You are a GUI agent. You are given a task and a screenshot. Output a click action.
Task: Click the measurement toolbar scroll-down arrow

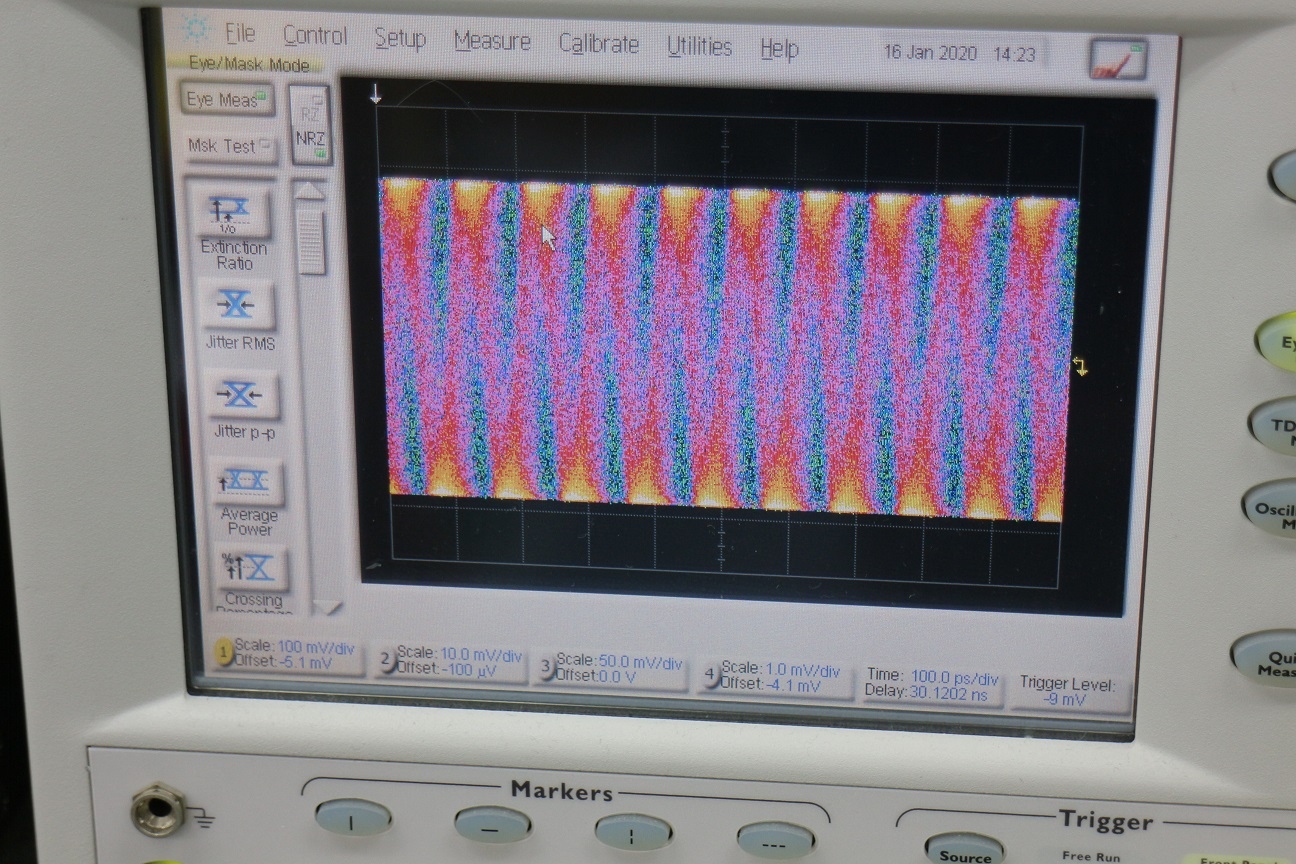tap(327, 607)
